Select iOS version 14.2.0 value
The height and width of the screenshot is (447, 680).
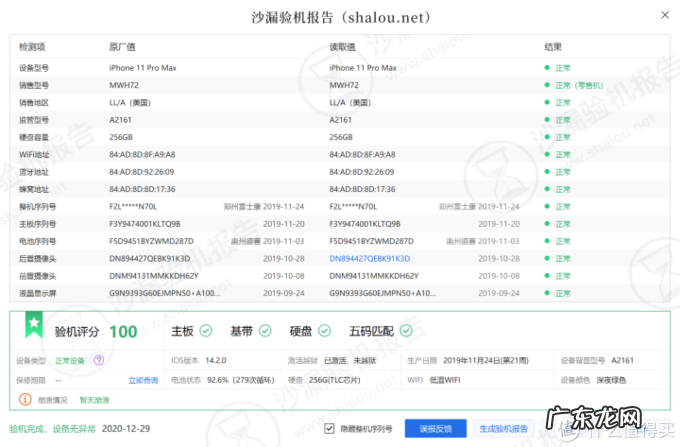click(x=216, y=360)
